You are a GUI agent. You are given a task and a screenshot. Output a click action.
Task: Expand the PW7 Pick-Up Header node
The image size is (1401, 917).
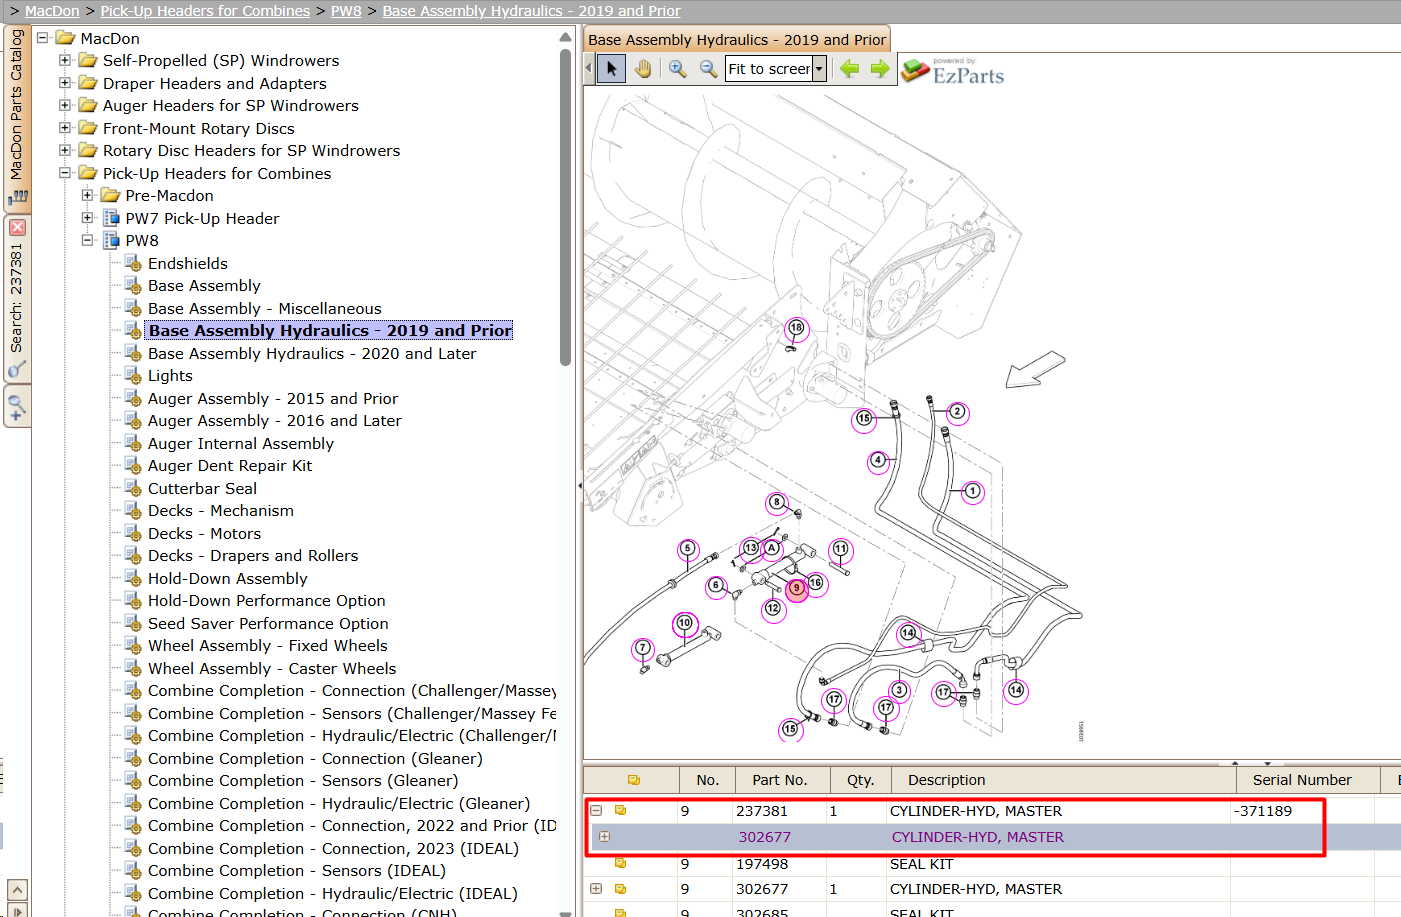(x=87, y=218)
